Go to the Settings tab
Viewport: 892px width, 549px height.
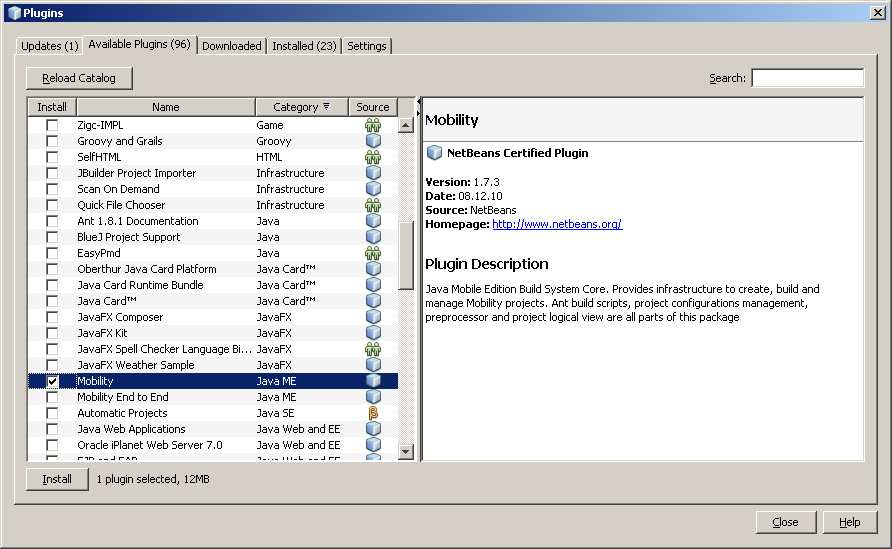click(x=366, y=46)
